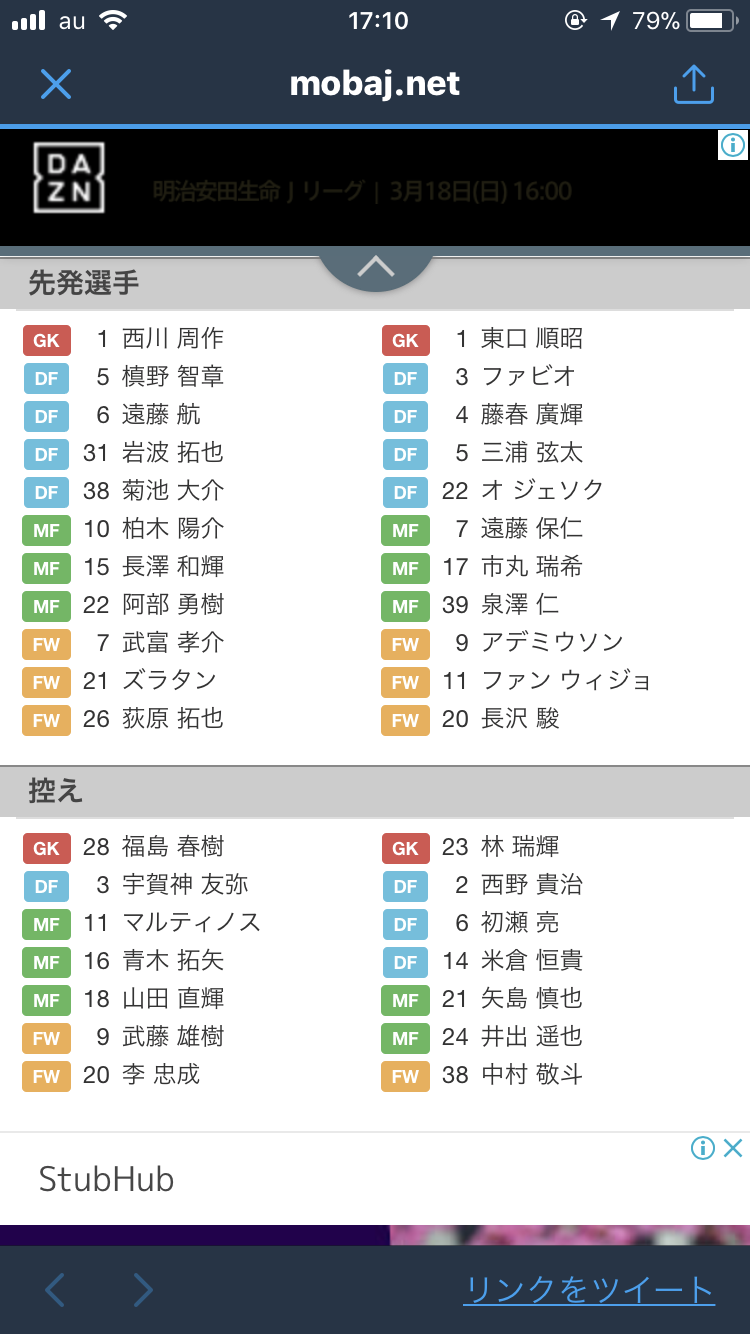The width and height of the screenshot is (750, 1334).
Task: Tap the share icon in header
Action: coord(693,85)
